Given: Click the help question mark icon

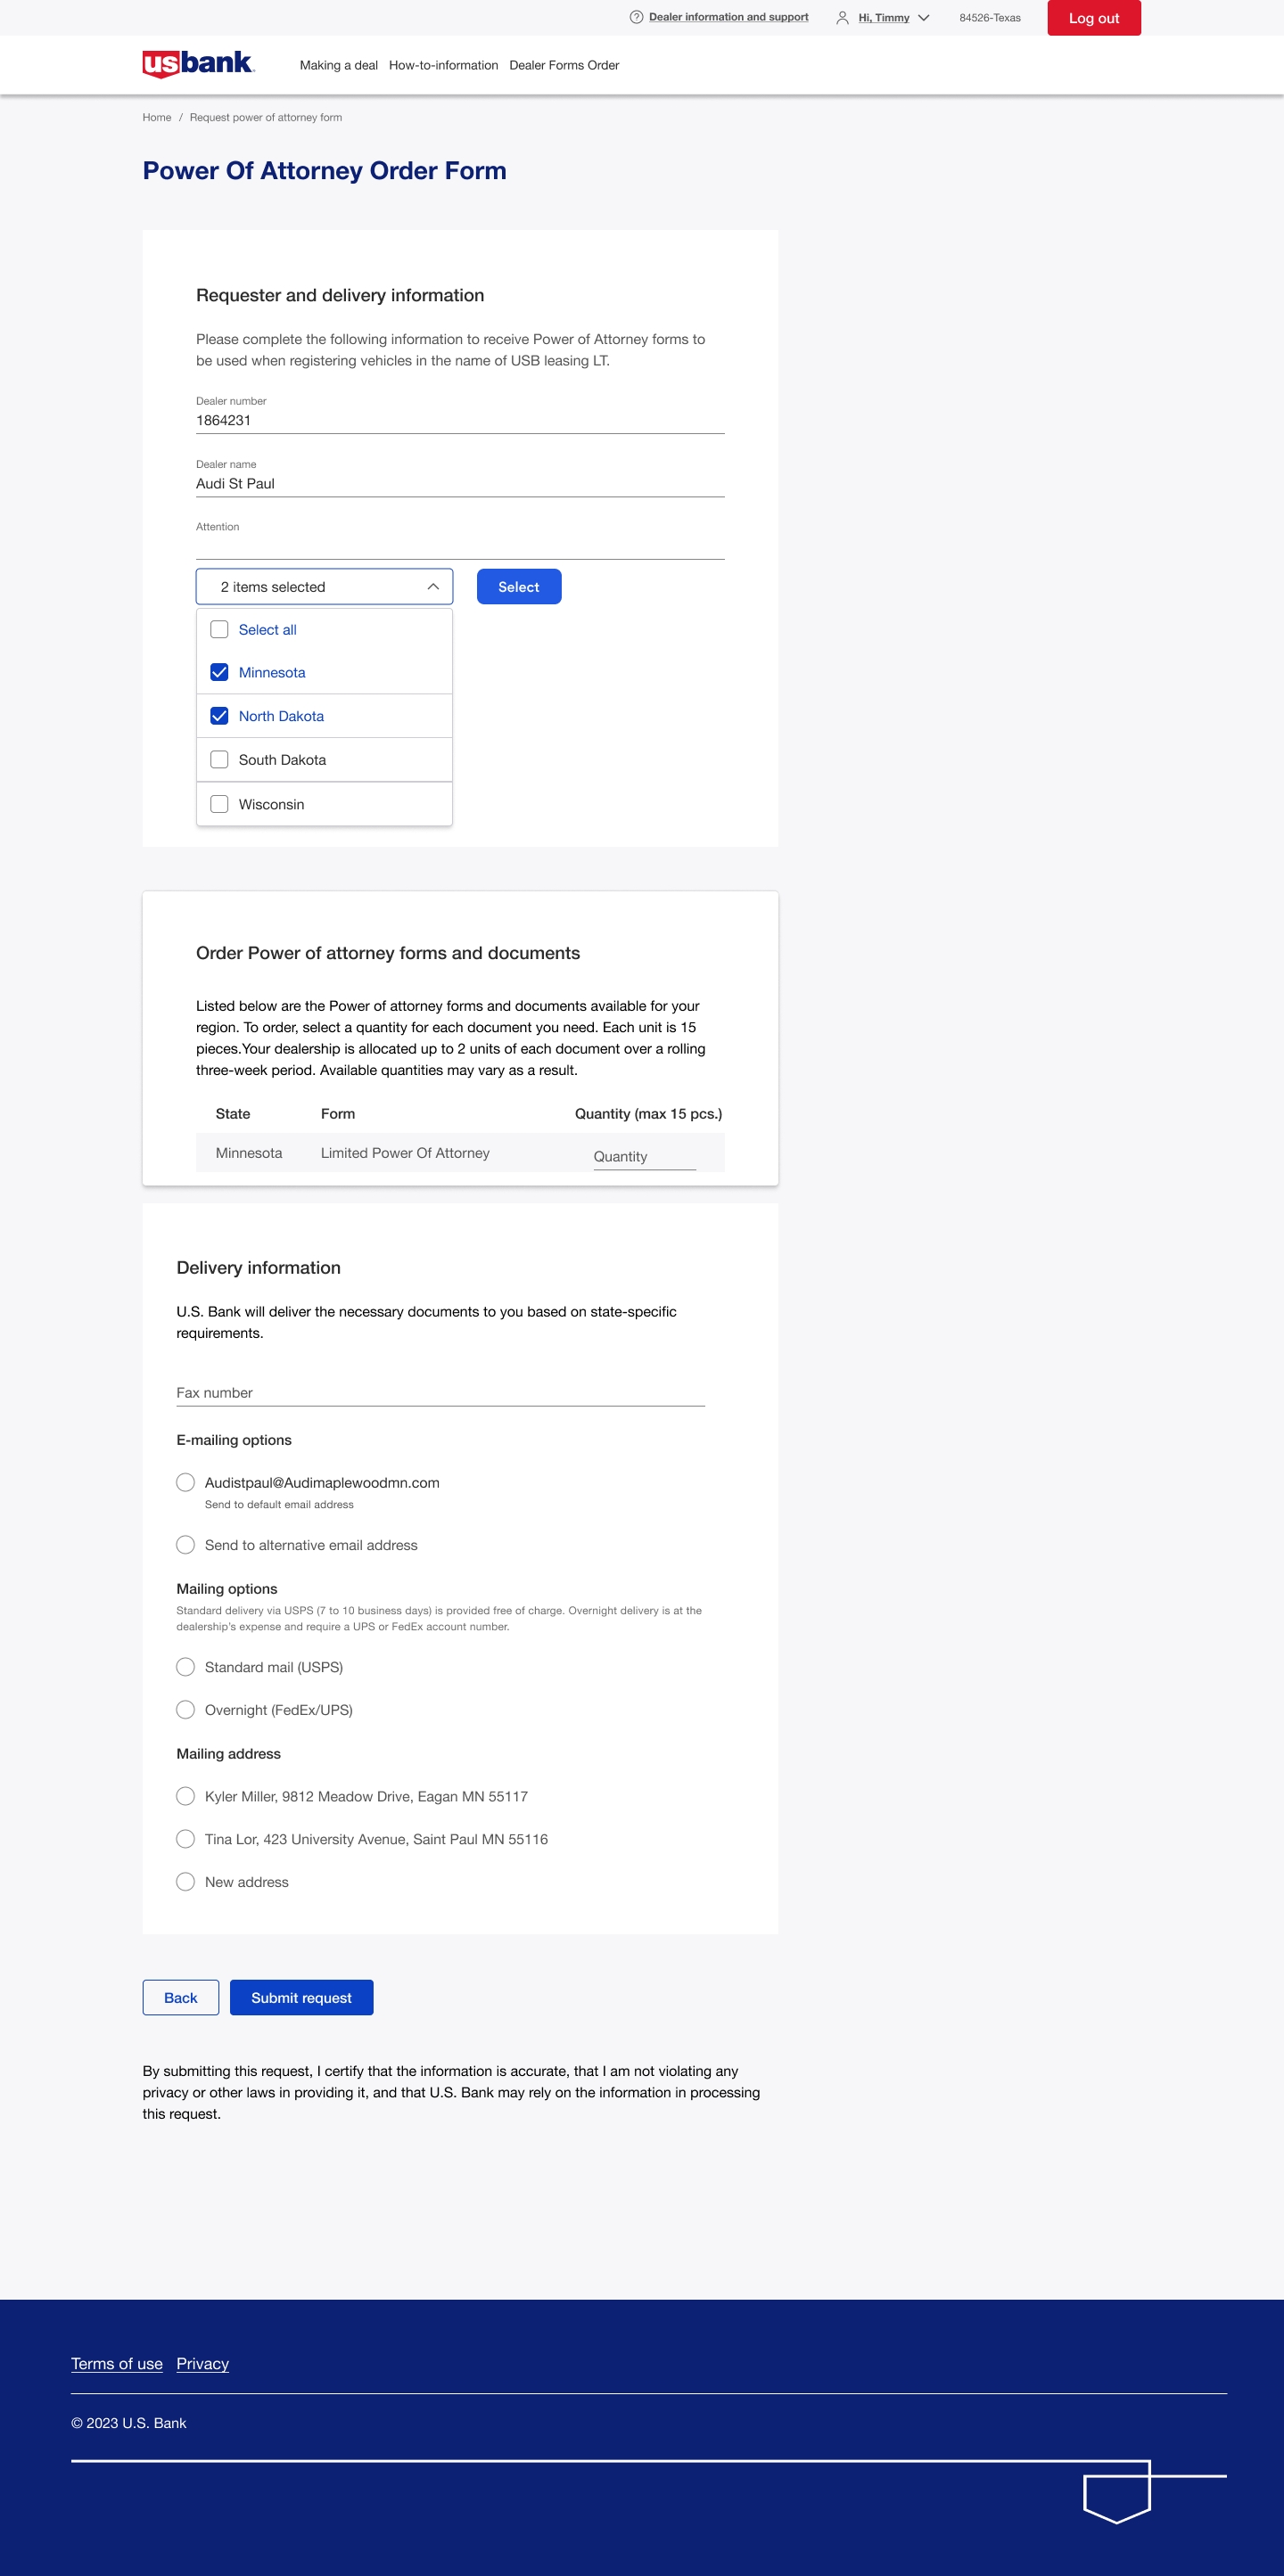Looking at the screenshot, I should click(x=636, y=17).
